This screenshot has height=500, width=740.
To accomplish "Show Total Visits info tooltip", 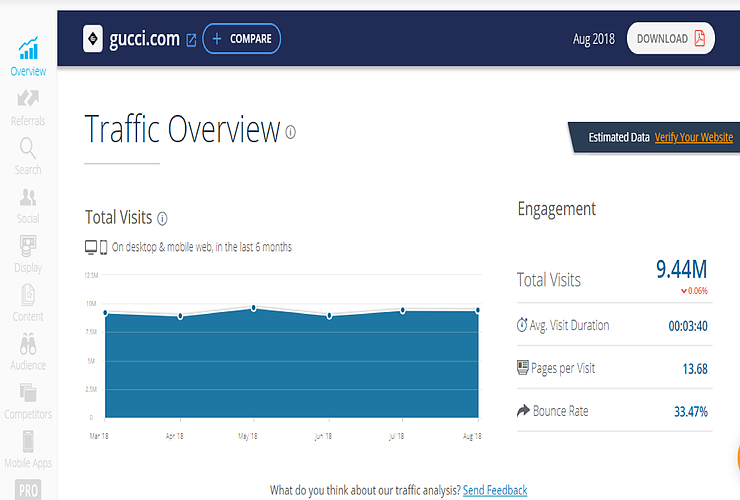I will 162,218.
